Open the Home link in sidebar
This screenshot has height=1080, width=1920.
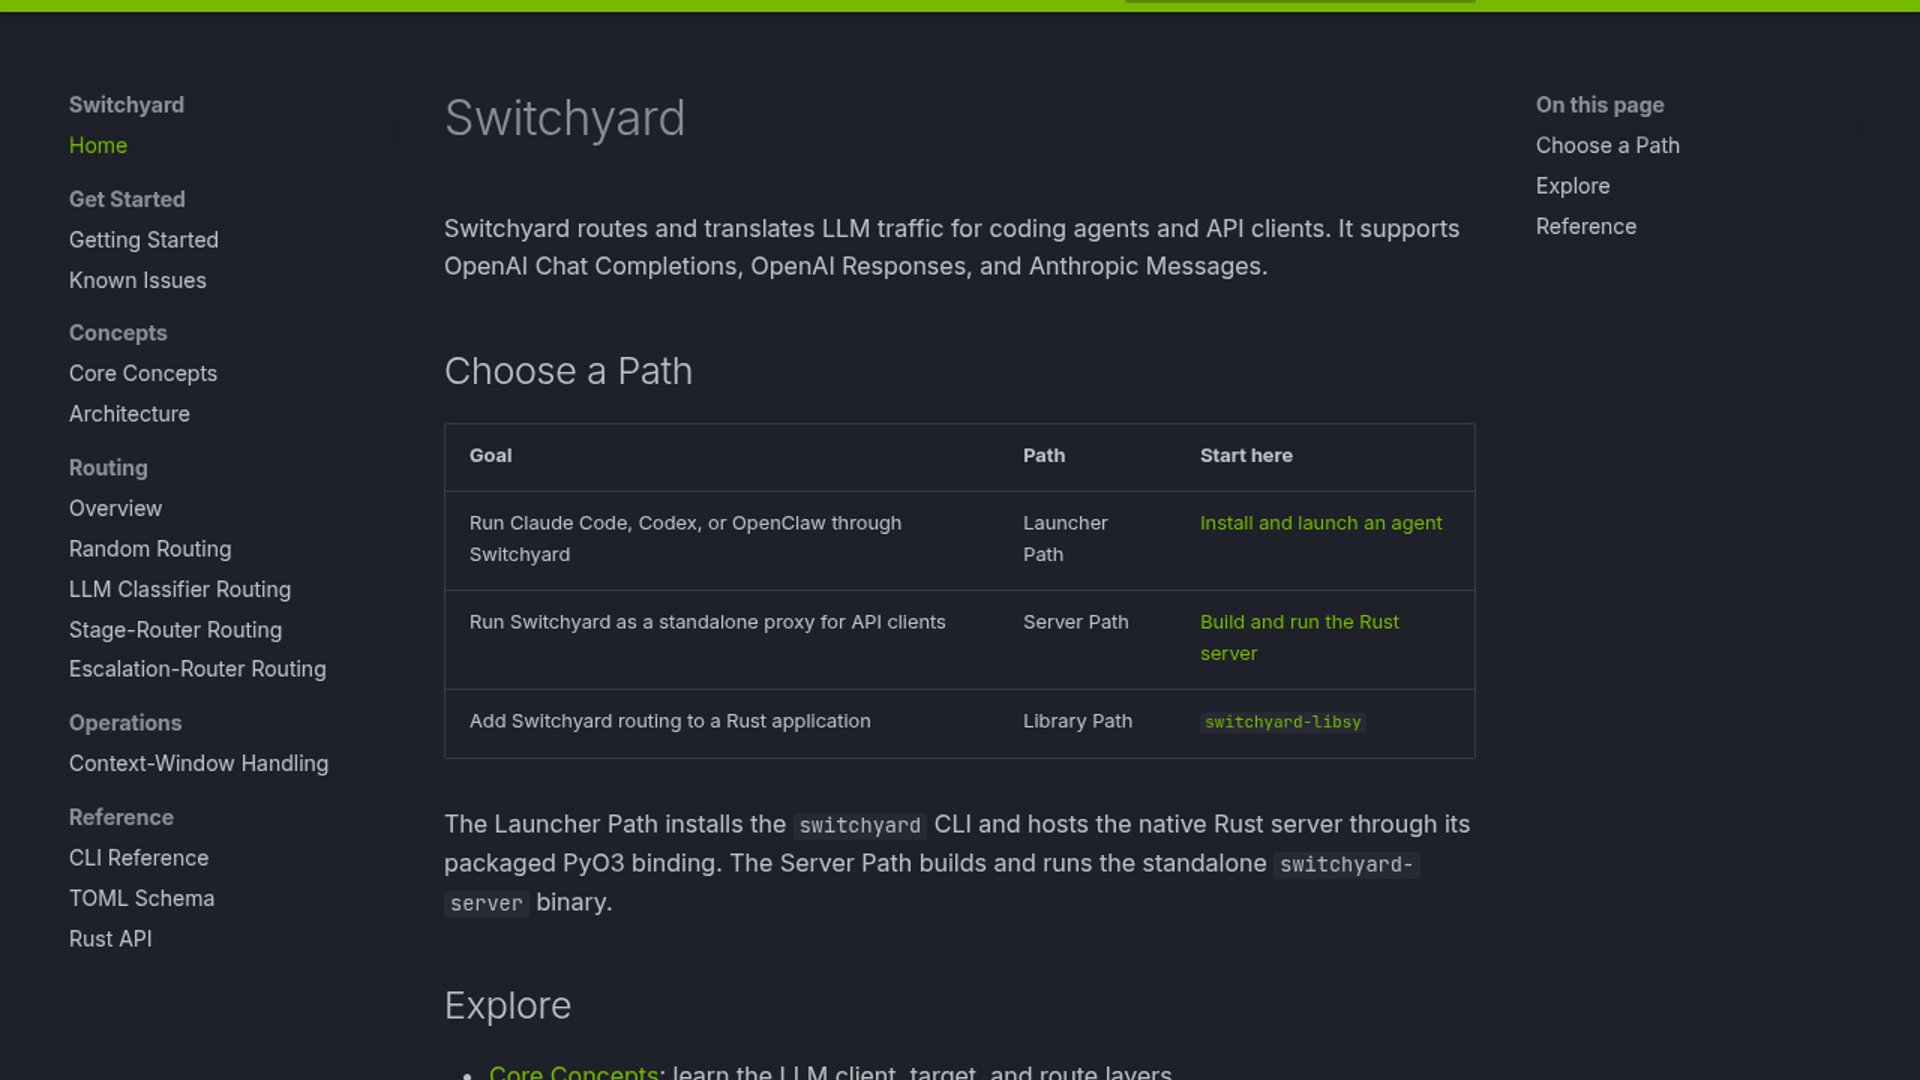click(98, 145)
